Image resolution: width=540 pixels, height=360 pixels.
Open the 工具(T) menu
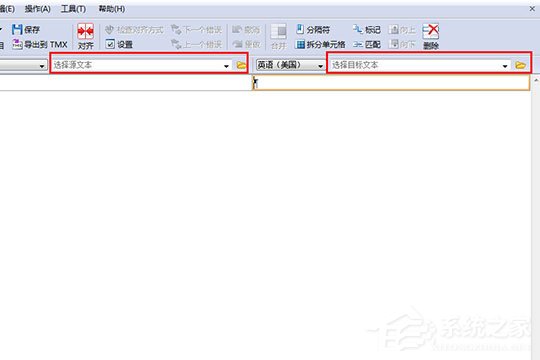click(x=73, y=9)
